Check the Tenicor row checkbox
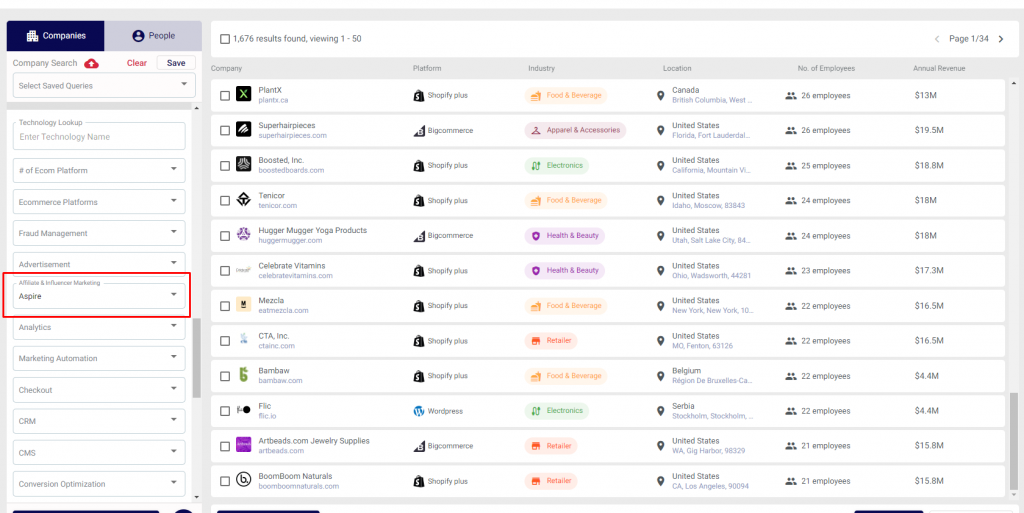The width and height of the screenshot is (1024, 513). click(x=225, y=200)
